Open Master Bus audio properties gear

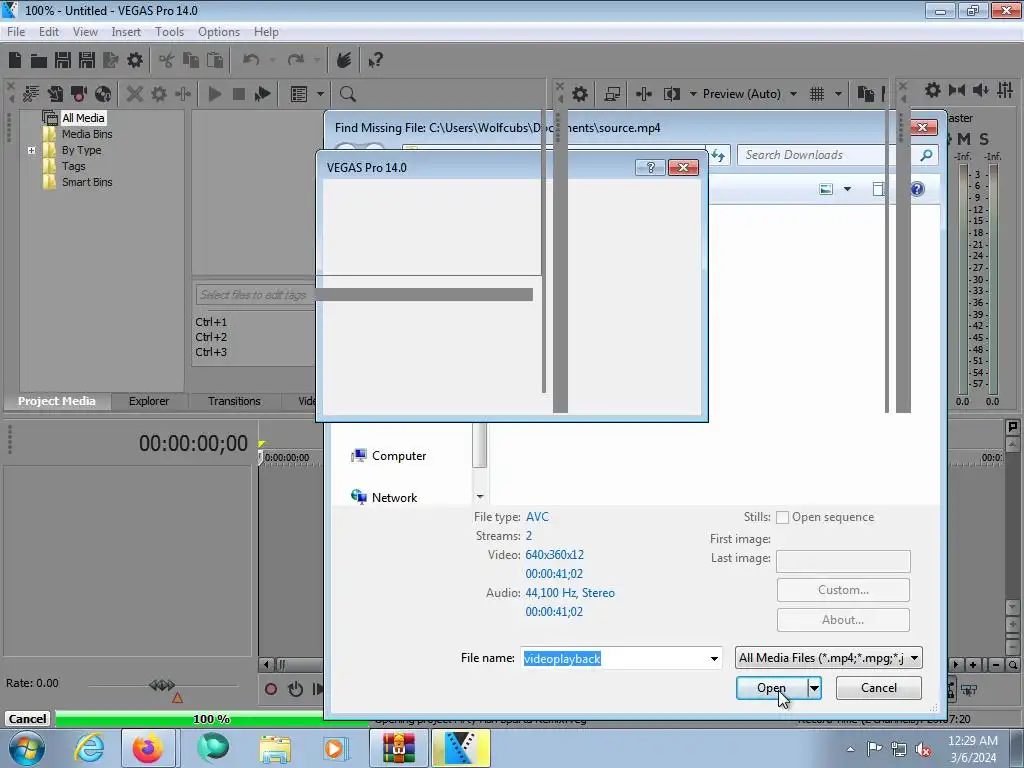pyautogui.click(x=933, y=90)
